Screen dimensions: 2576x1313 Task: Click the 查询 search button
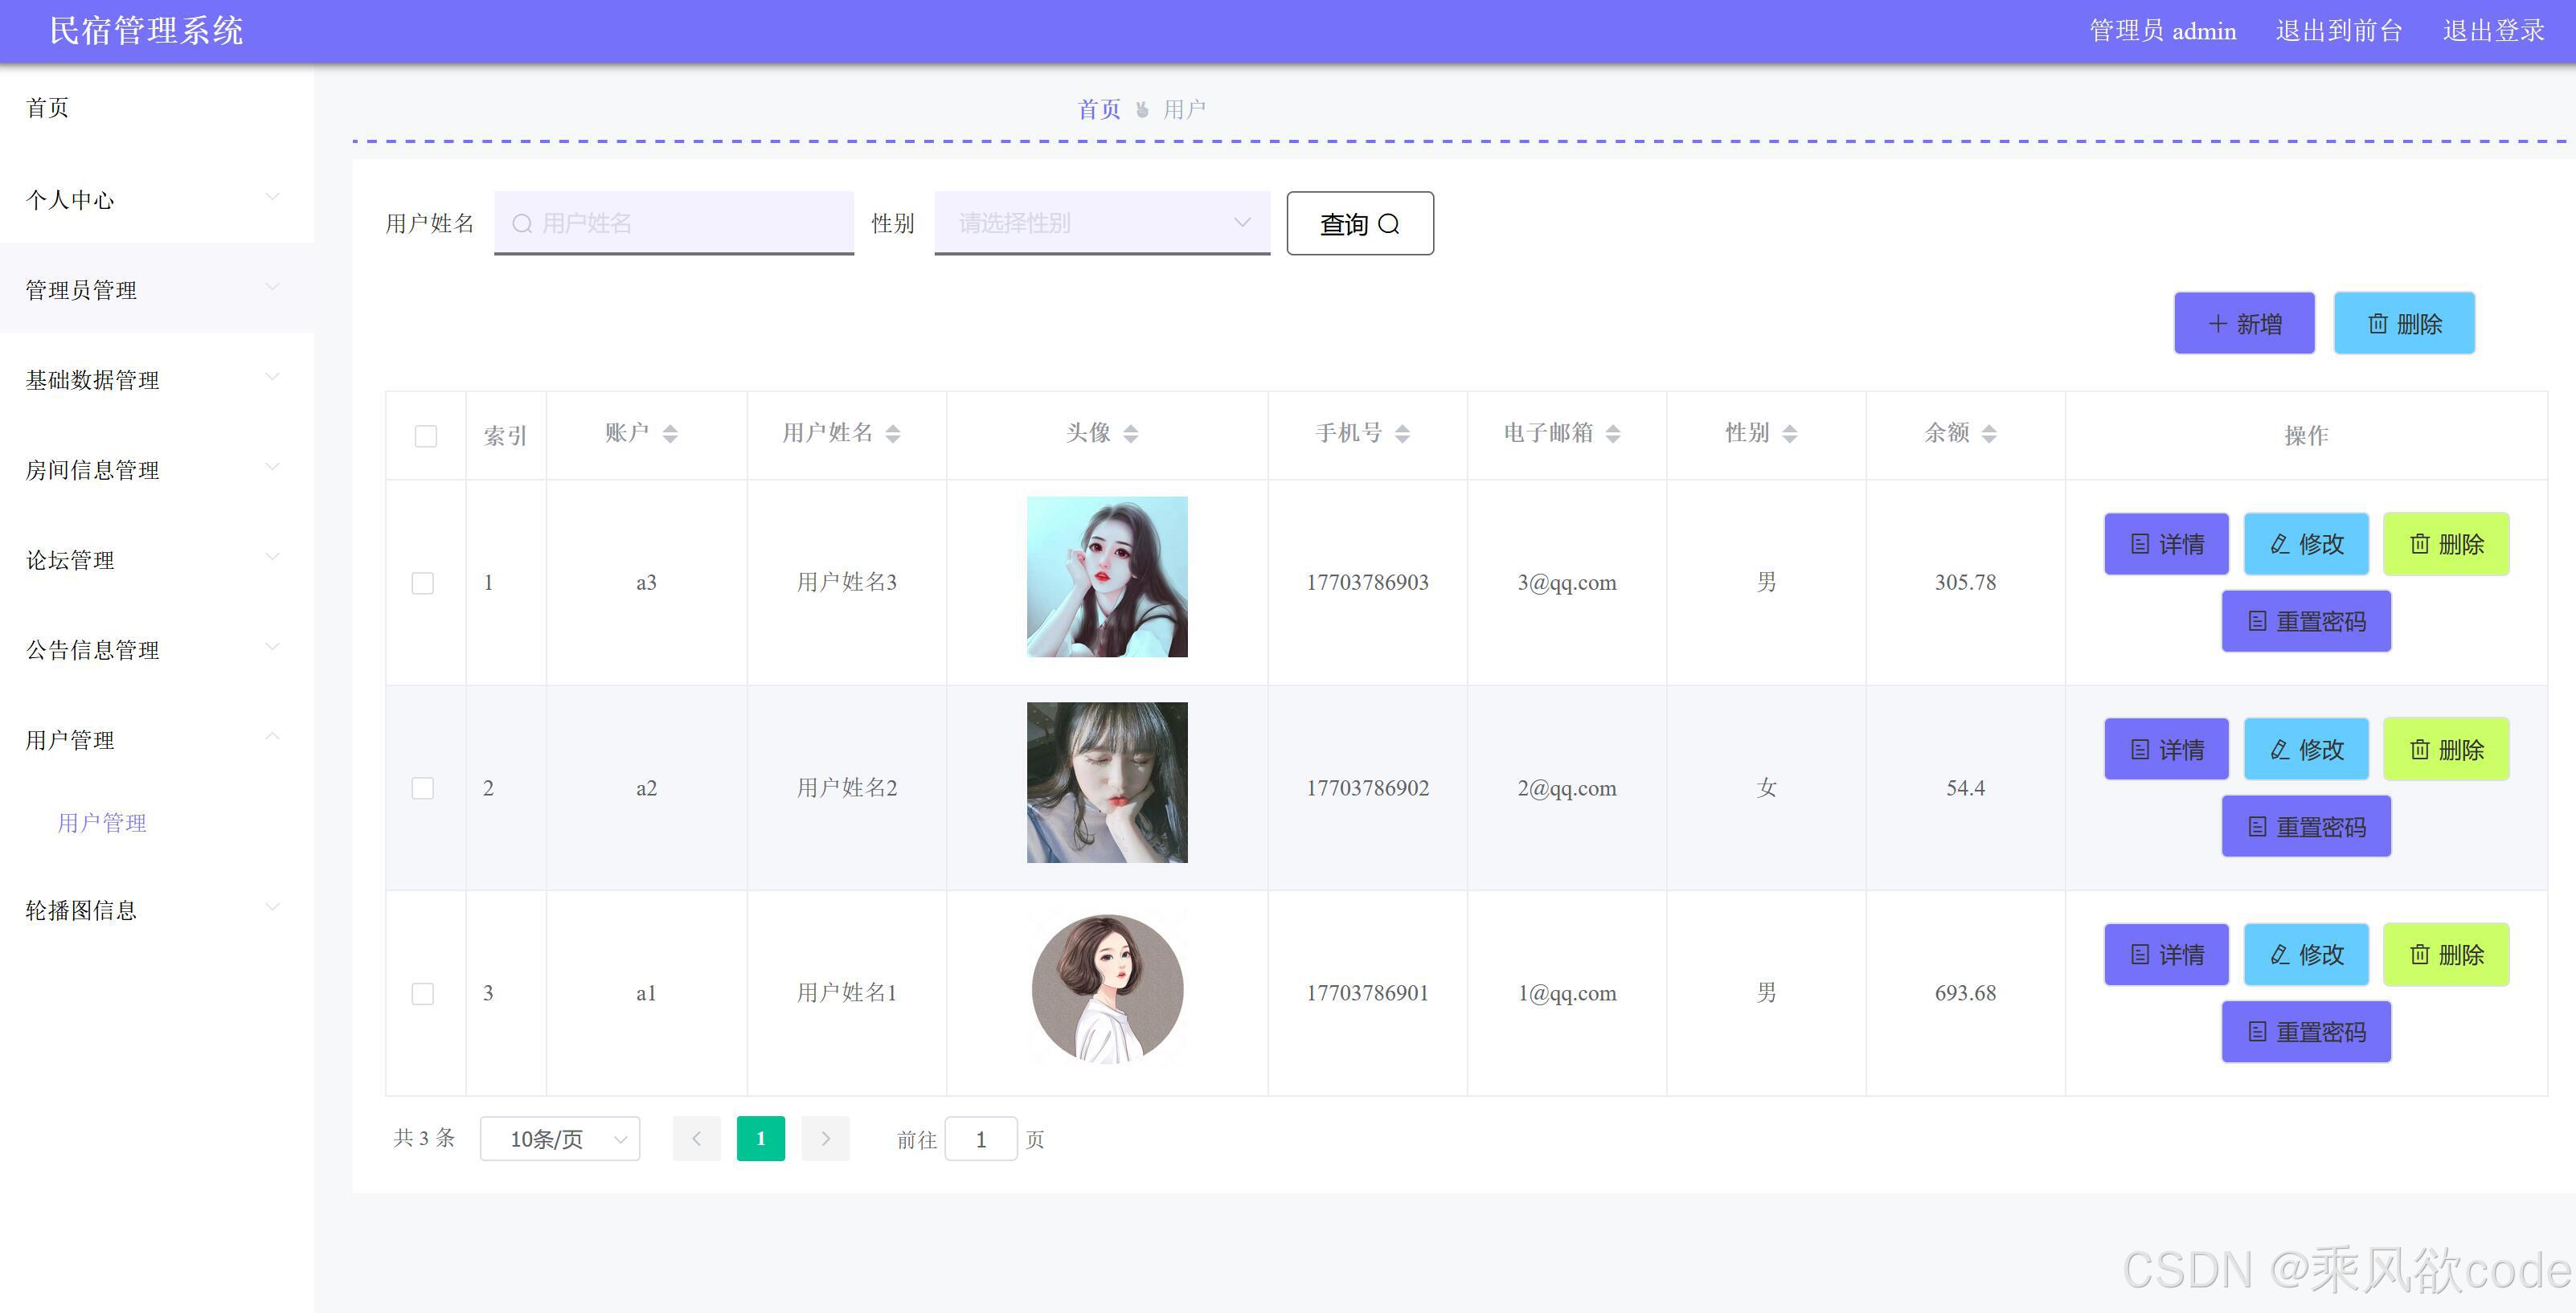pyautogui.click(x=1359, y=223)
